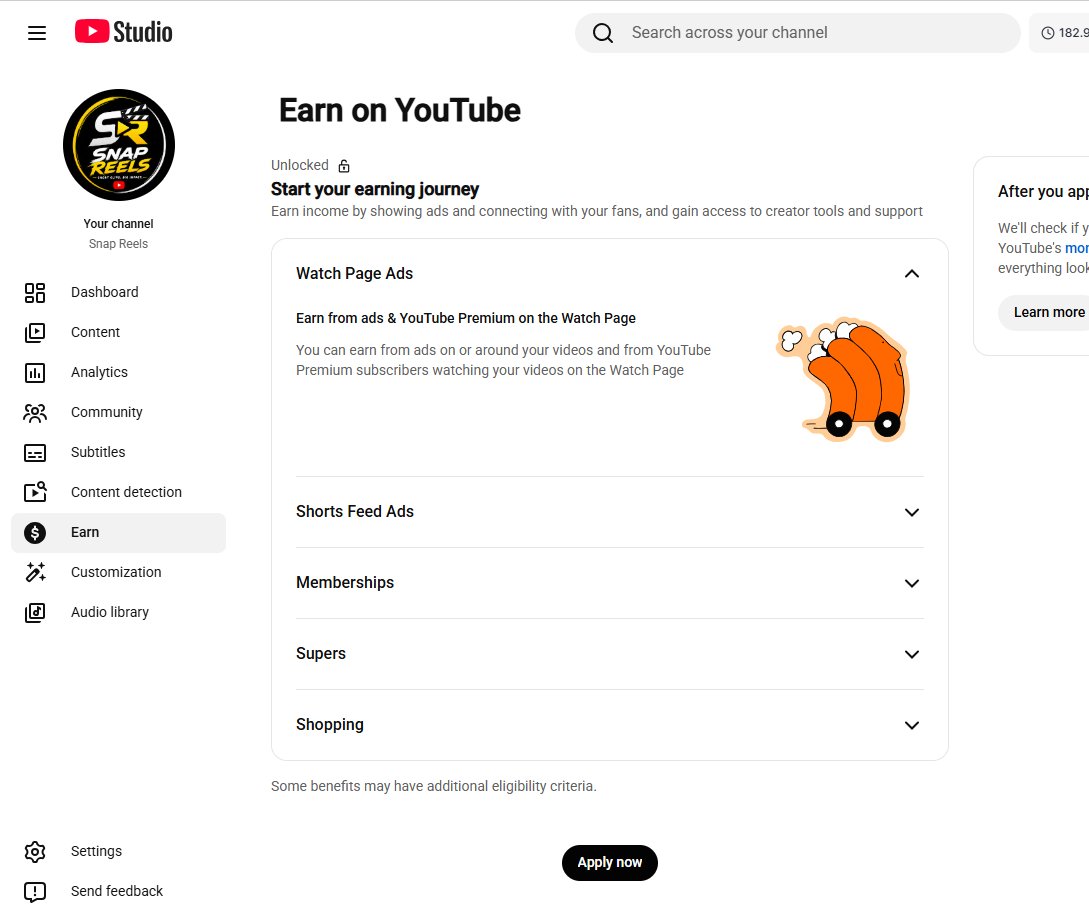This screenshot has width=1089, height=910.
Task: Expand the Memberships section
Action: click(912, 584)
